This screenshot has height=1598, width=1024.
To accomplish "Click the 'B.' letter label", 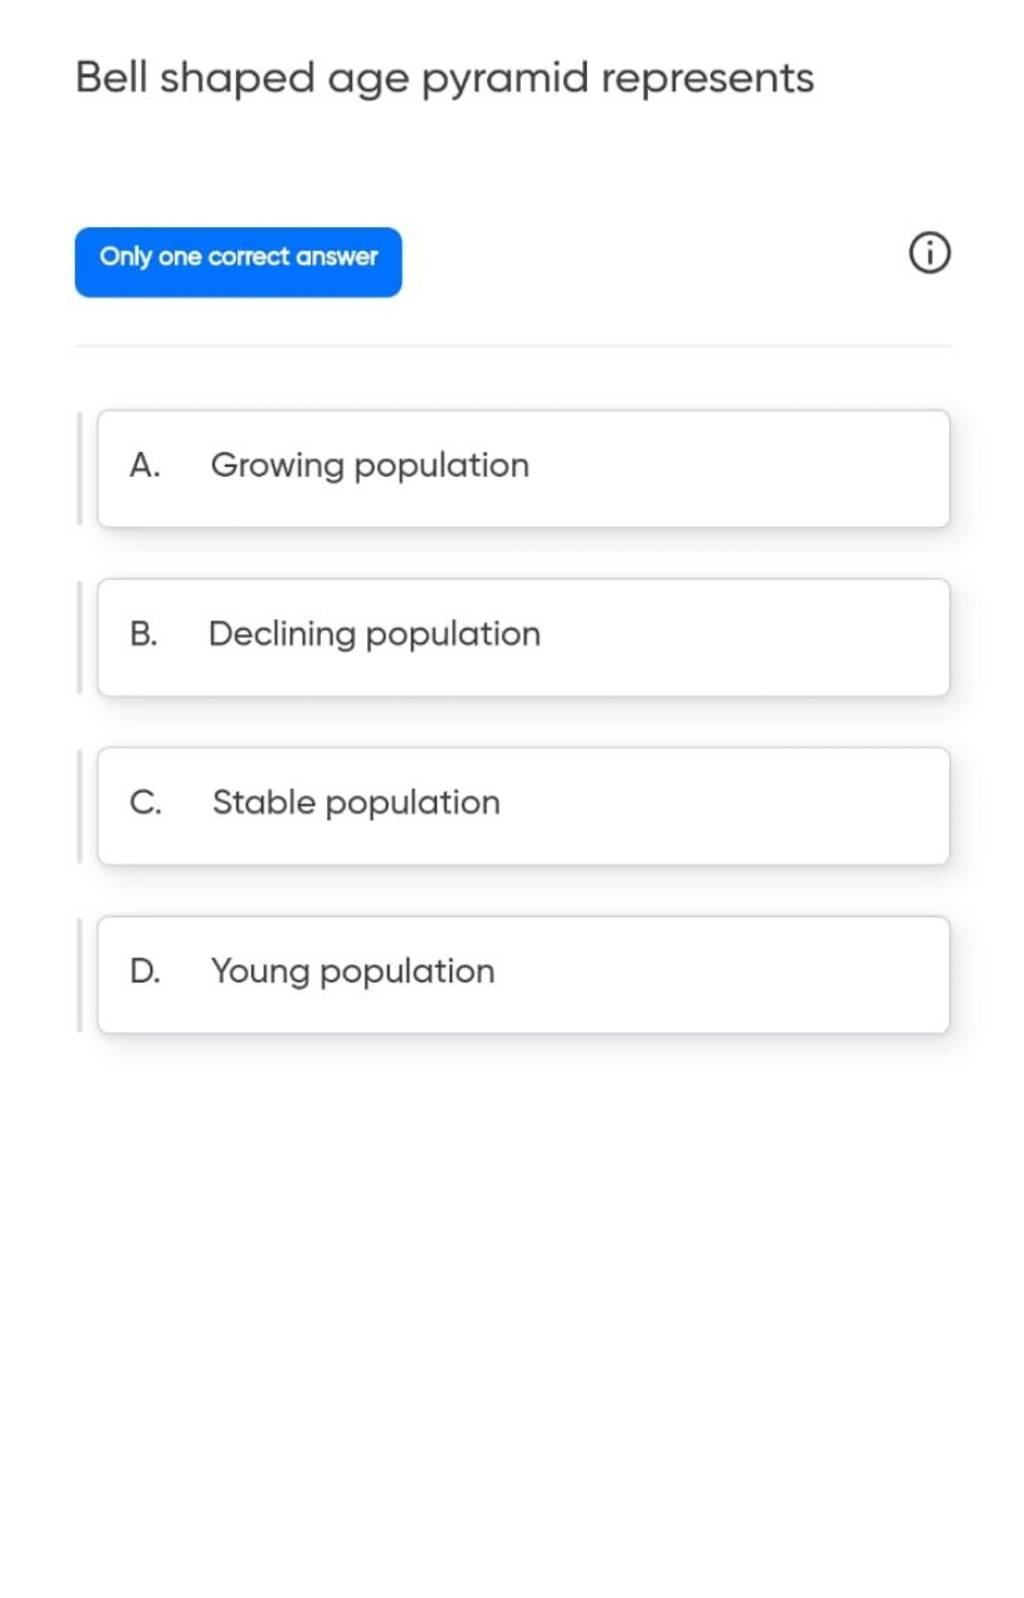I will [144, 635].
